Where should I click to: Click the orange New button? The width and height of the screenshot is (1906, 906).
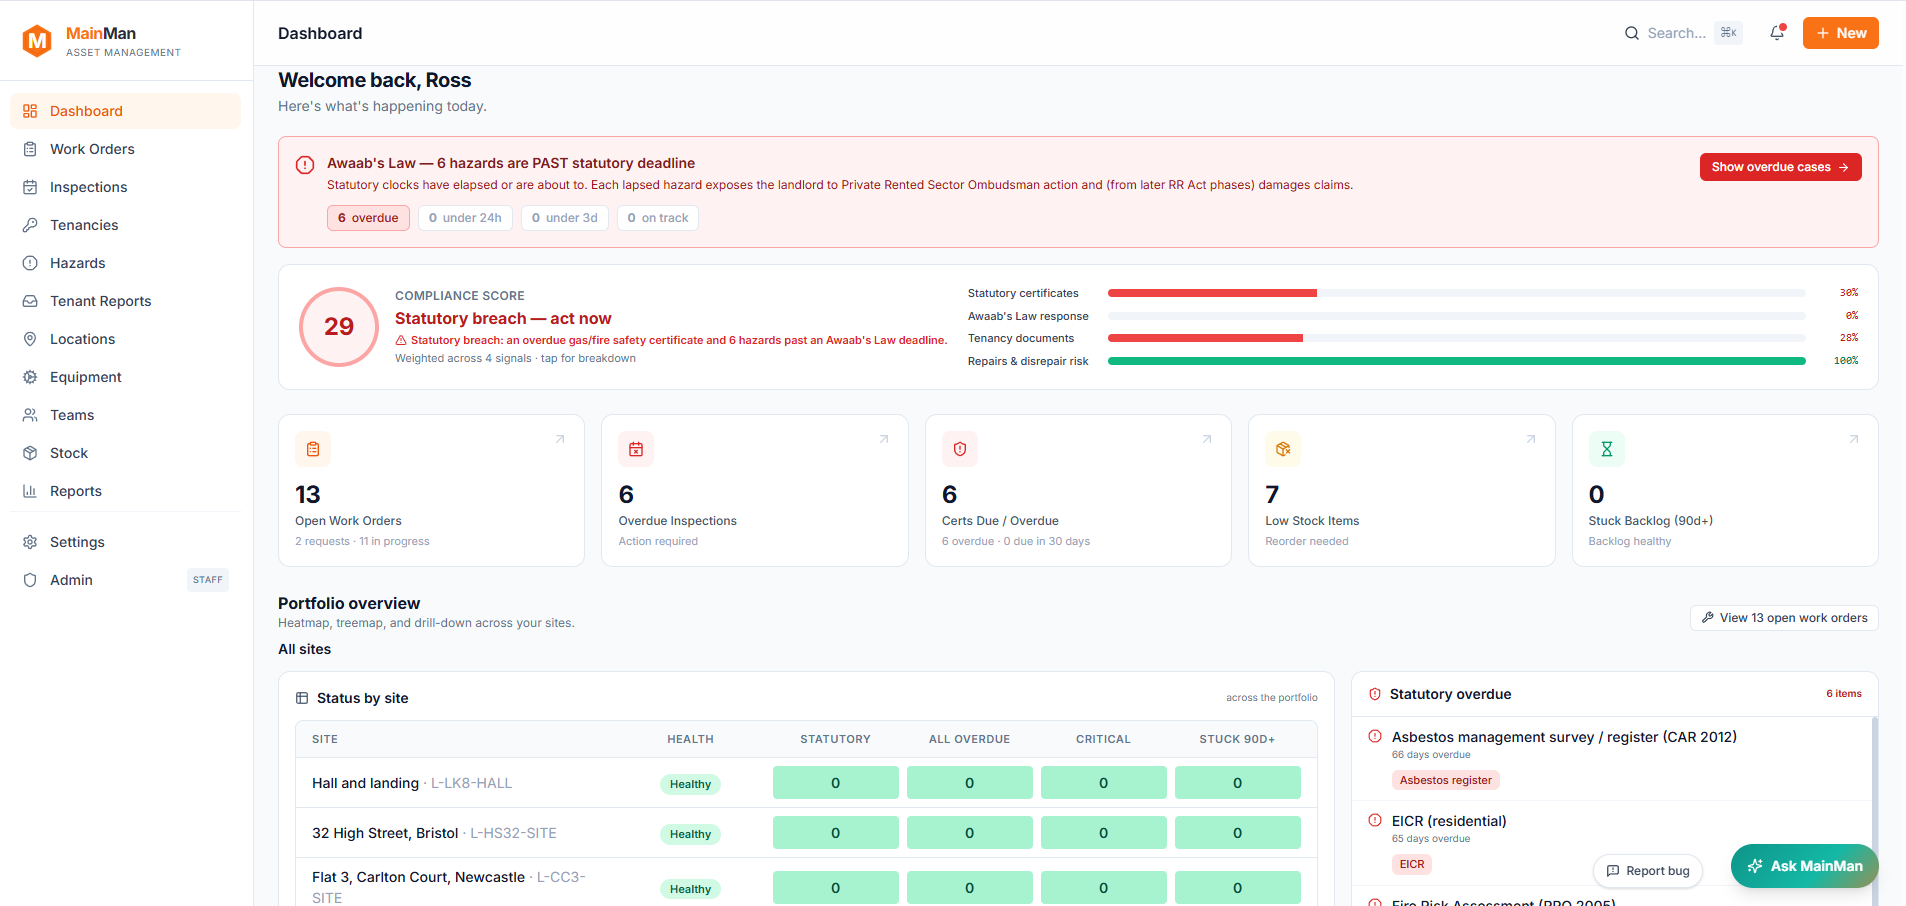click(x=1841, y=33)
